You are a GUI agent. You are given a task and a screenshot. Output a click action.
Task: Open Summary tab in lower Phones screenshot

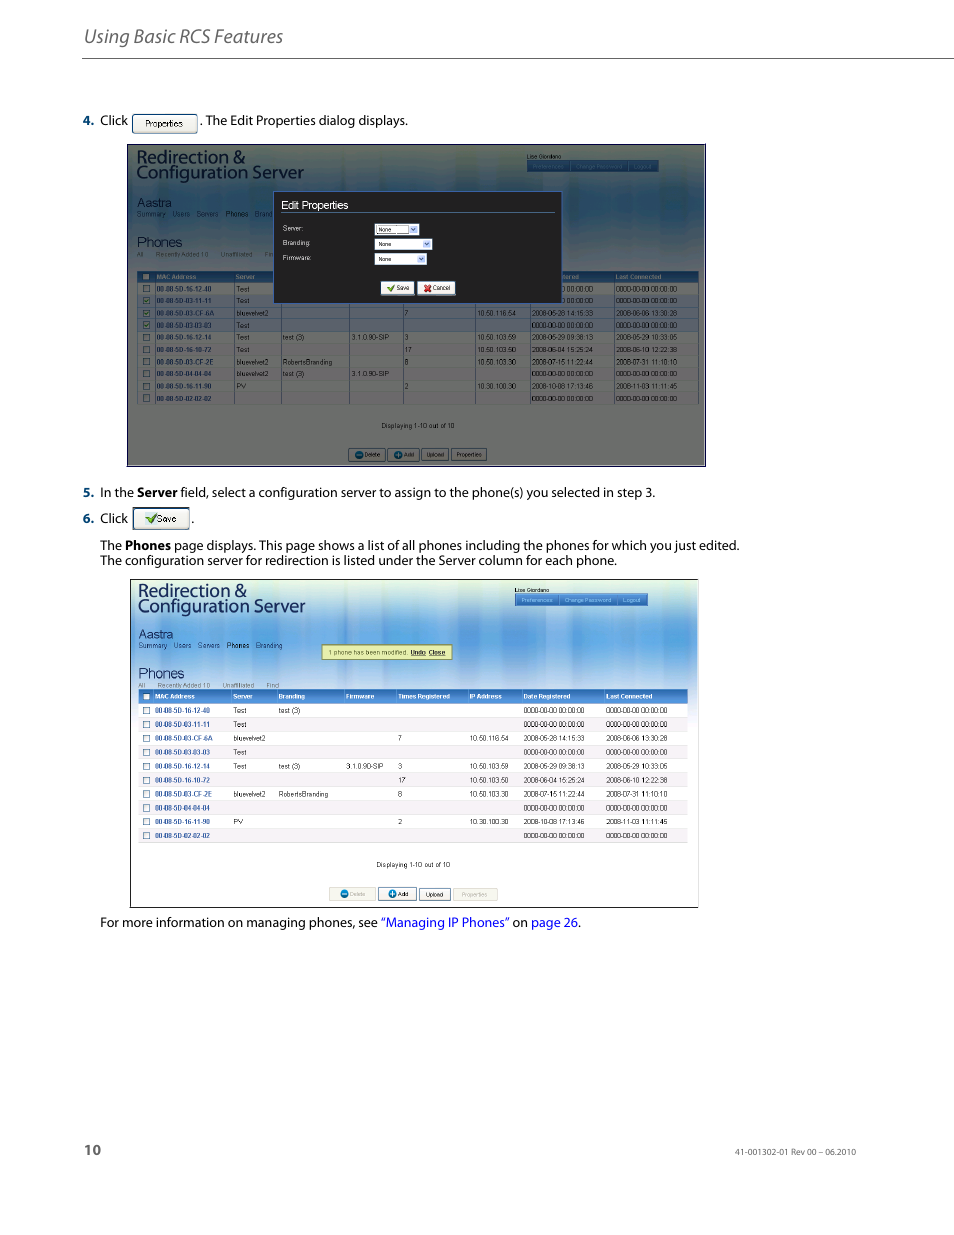point(153,645)
